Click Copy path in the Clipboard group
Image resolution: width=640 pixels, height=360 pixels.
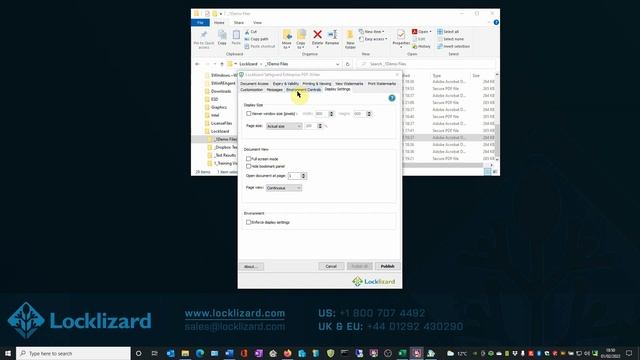256,39
